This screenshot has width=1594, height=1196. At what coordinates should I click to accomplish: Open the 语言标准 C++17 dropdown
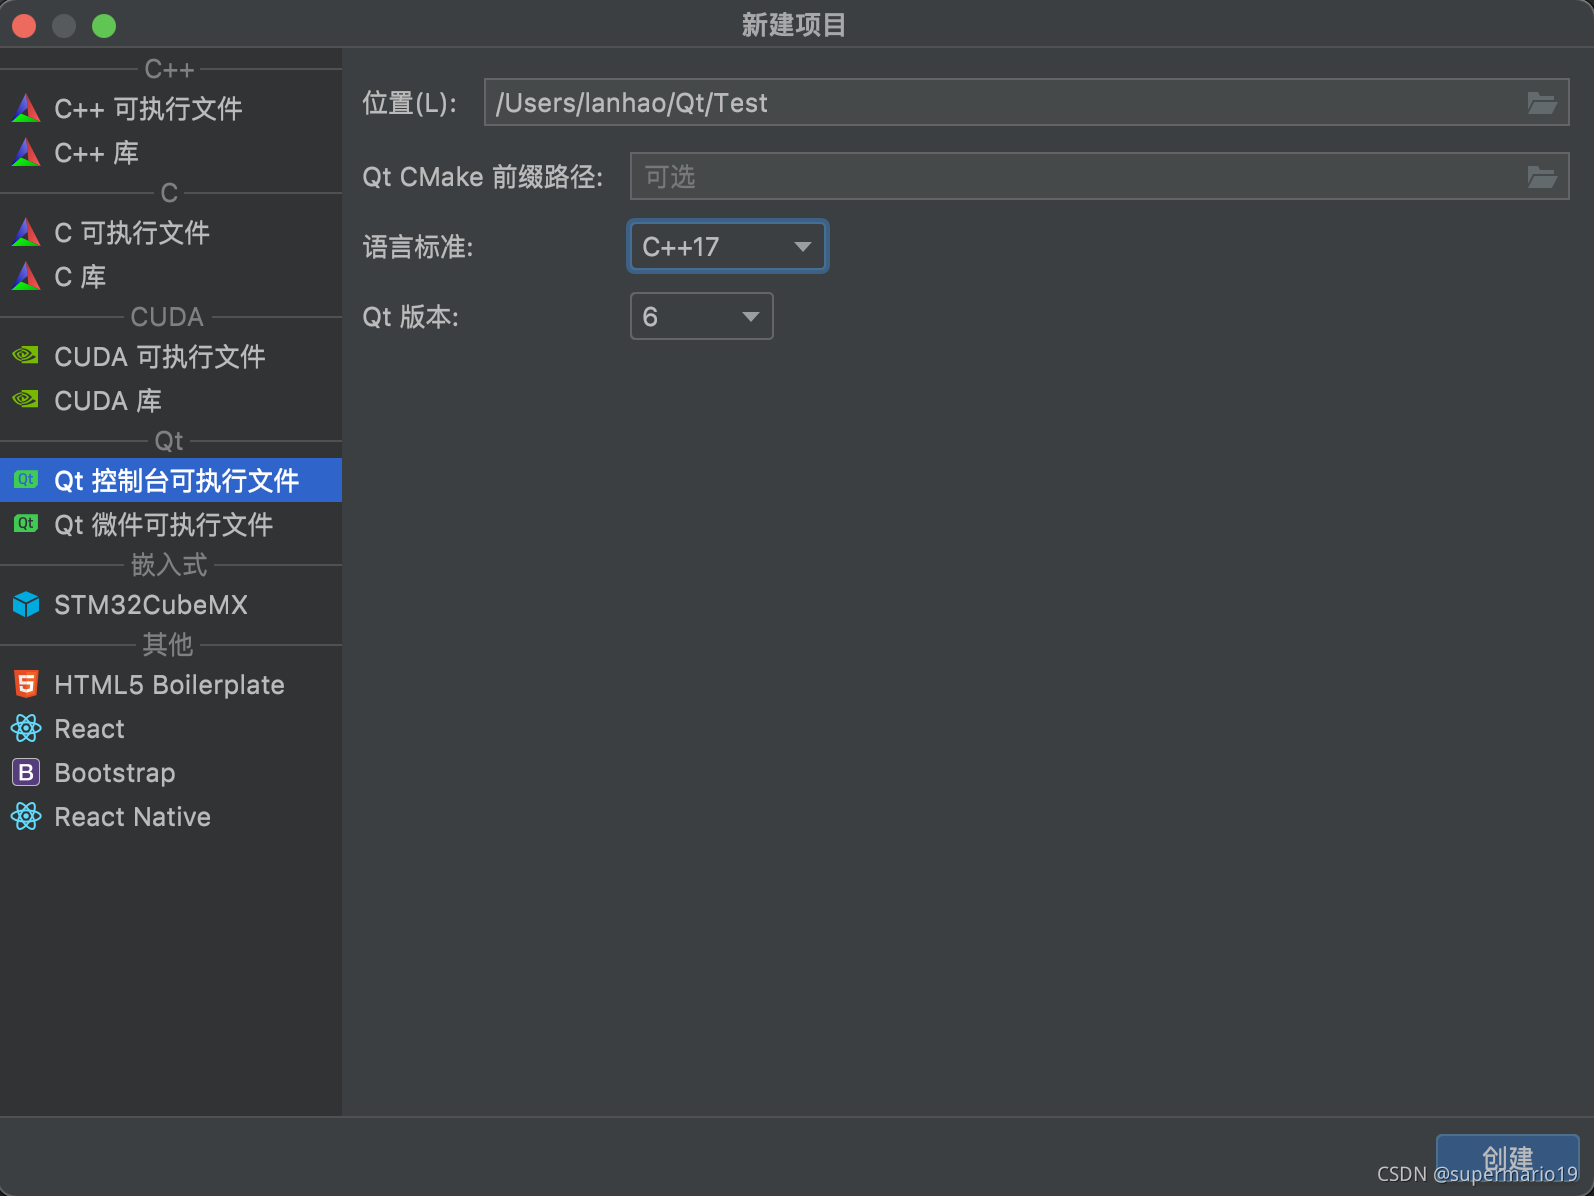coord(727,246)
